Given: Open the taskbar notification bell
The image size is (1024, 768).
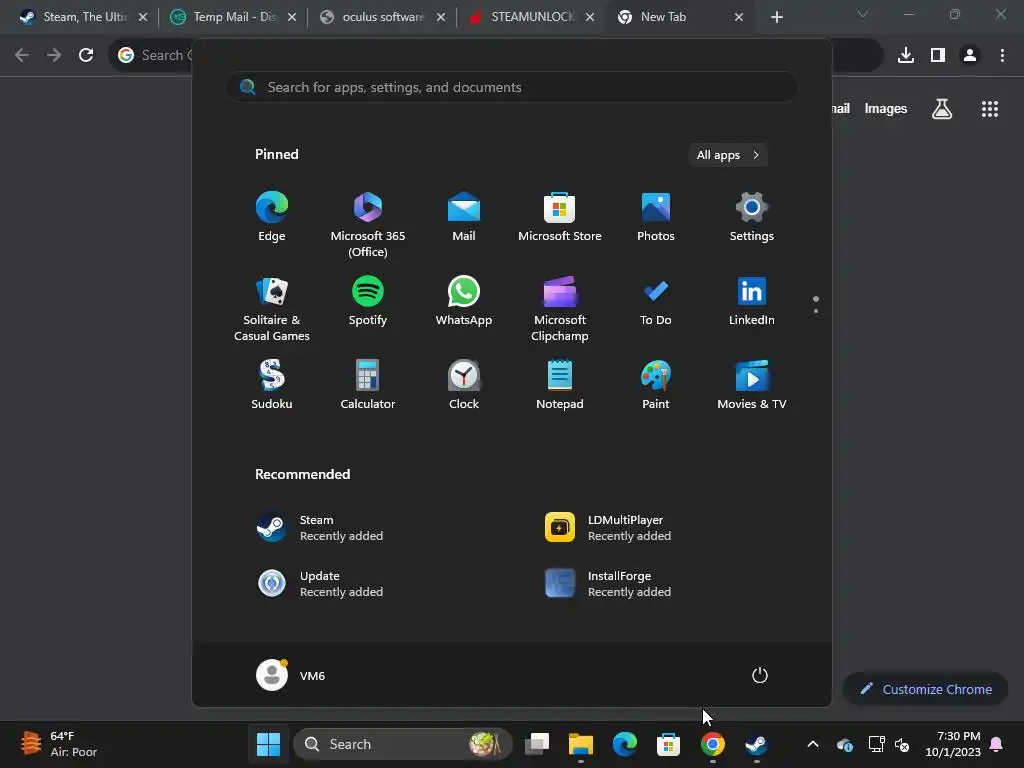Looking at the screenshot, I should tap(997, 744).
